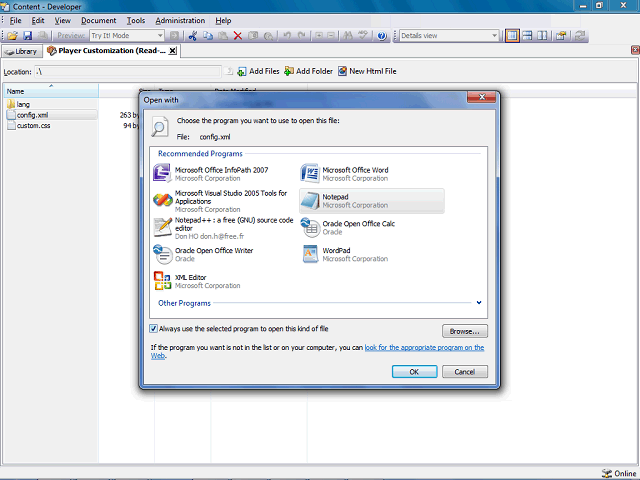
Task: Click the Browse... button
Action: point(464,331)
